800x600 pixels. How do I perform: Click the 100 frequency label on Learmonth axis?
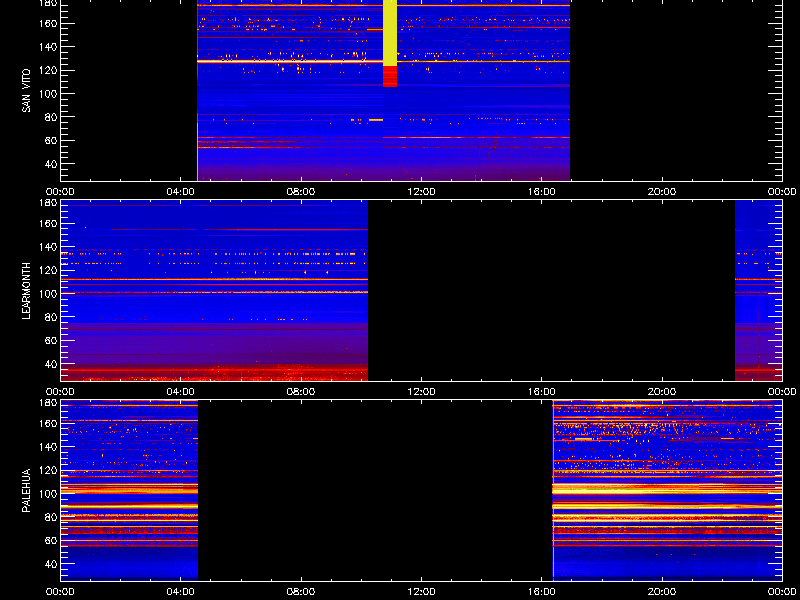47,294
